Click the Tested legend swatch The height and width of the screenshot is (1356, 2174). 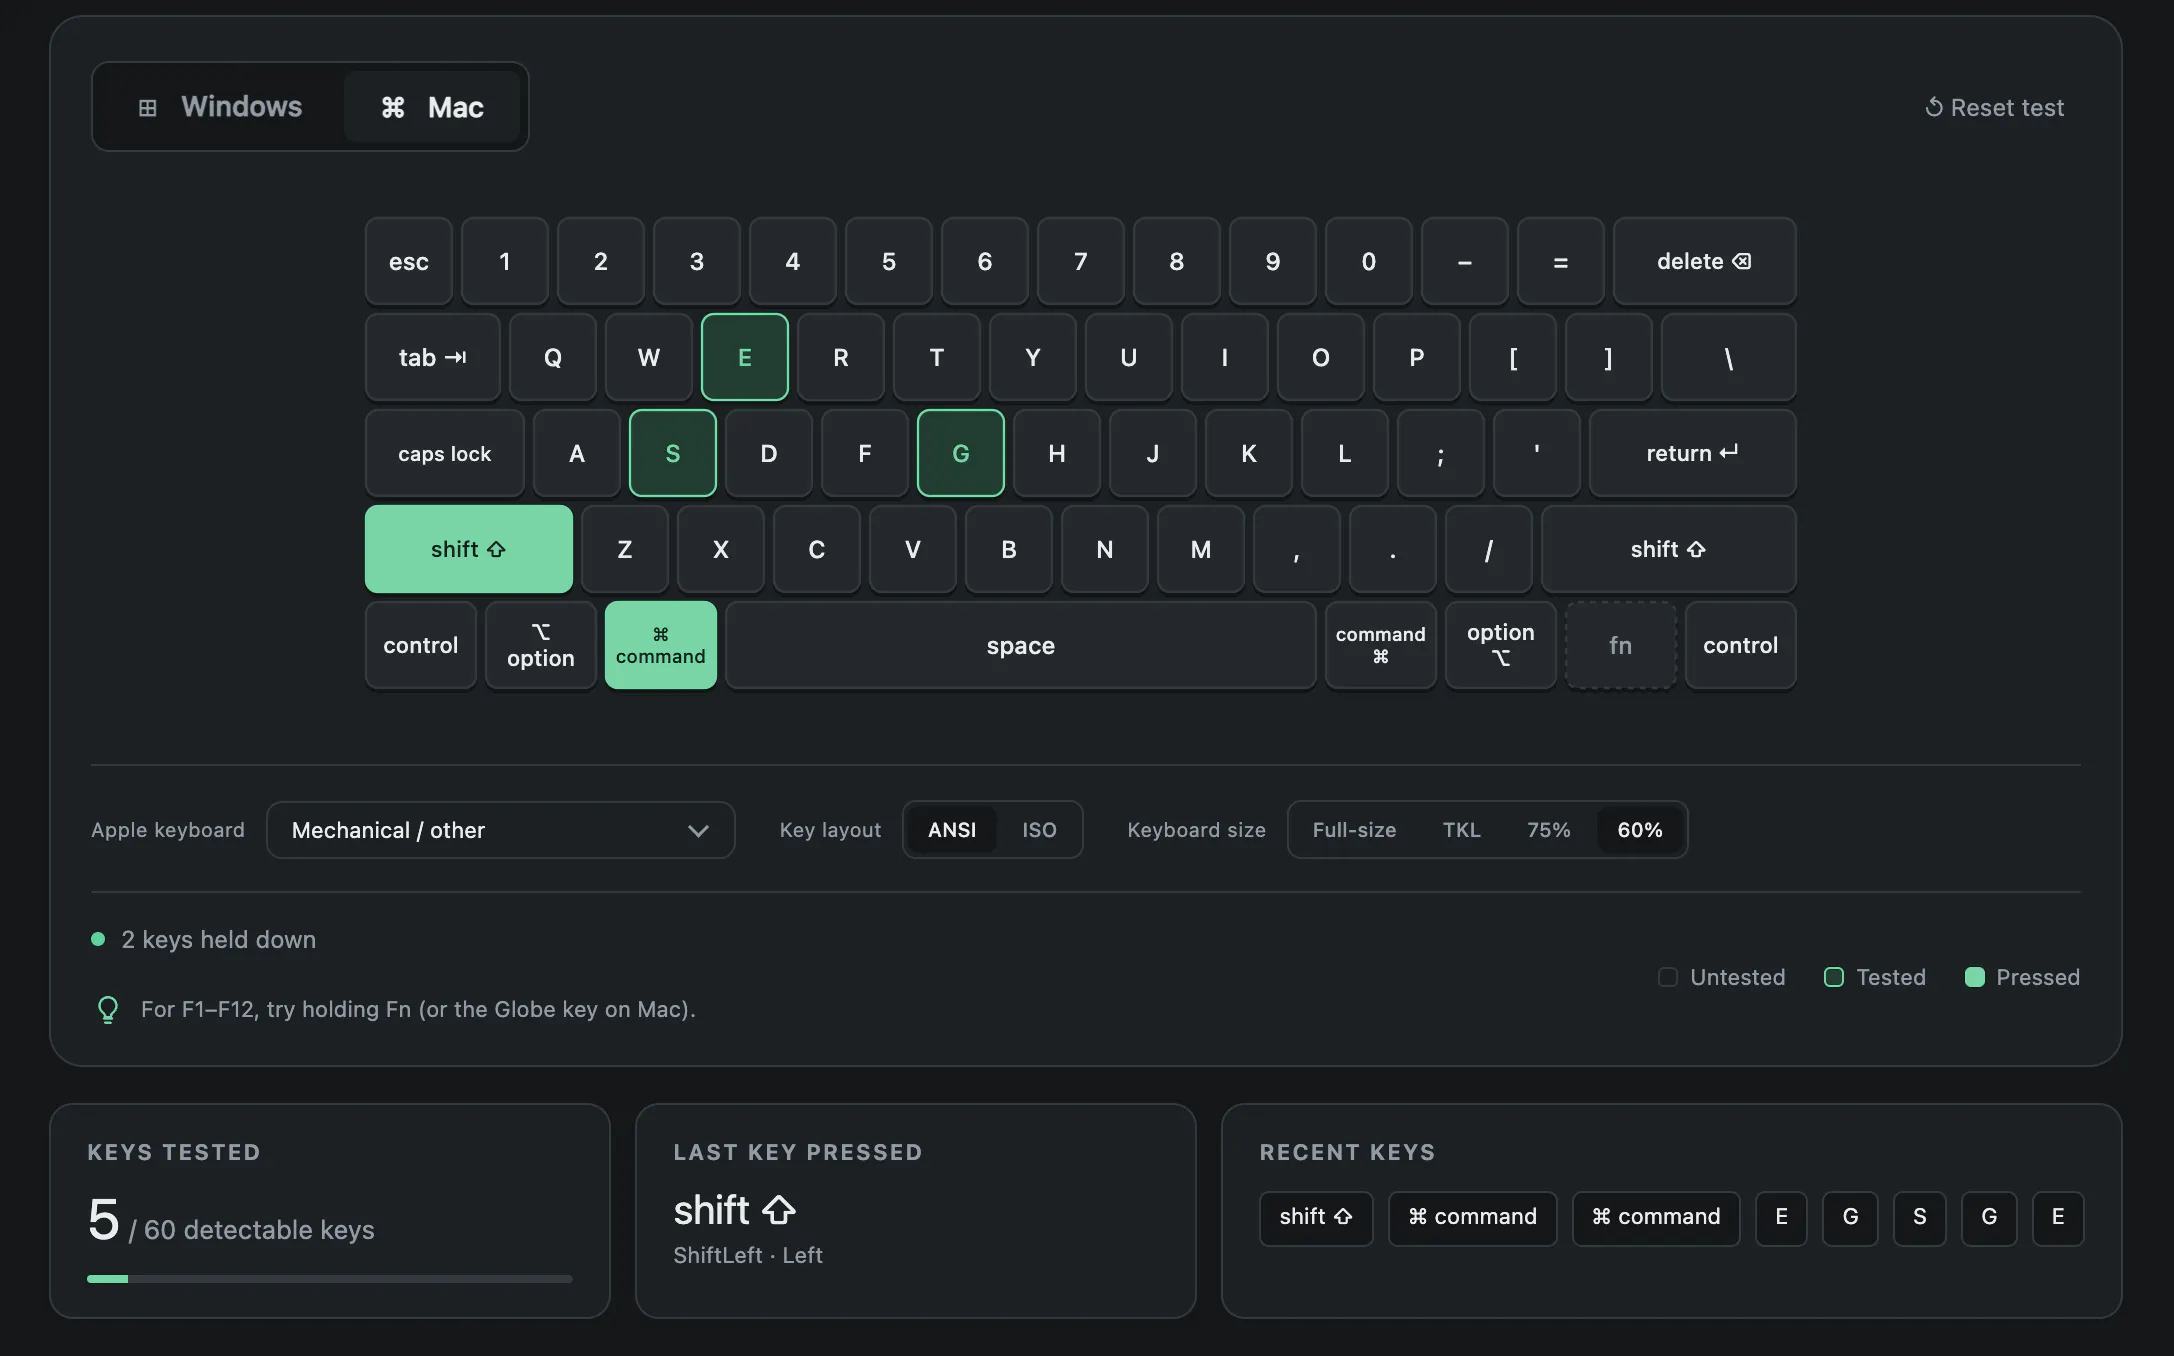(1834, 977)
